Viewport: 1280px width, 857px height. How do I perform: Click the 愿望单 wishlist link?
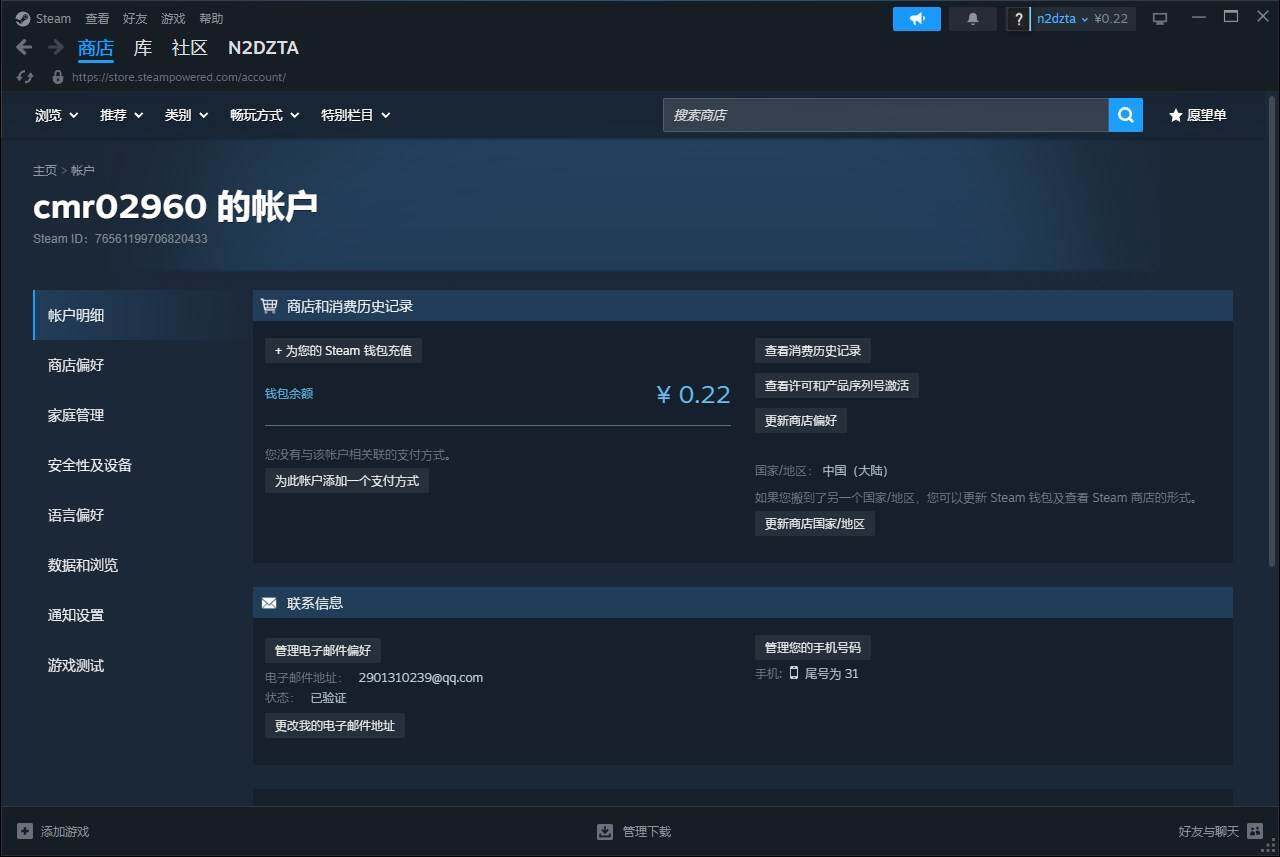coord(1207,115)
